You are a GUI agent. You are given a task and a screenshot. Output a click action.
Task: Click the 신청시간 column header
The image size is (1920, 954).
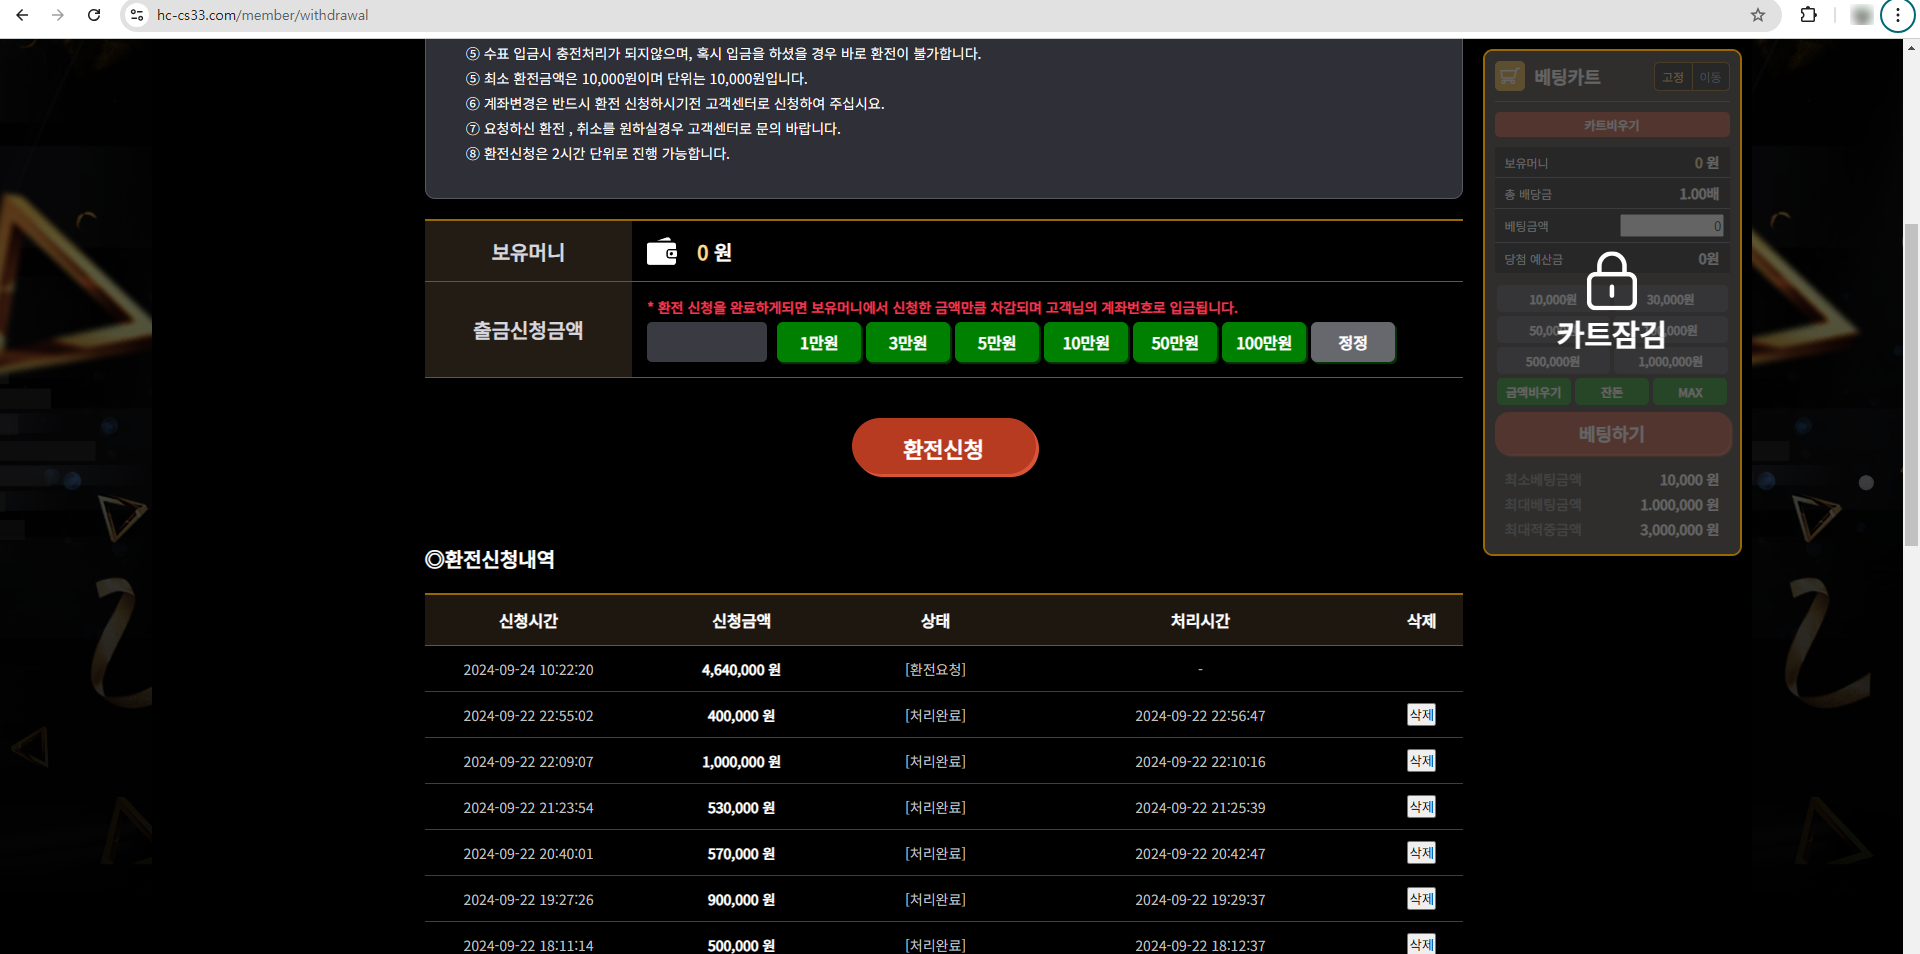click(528, 621)
